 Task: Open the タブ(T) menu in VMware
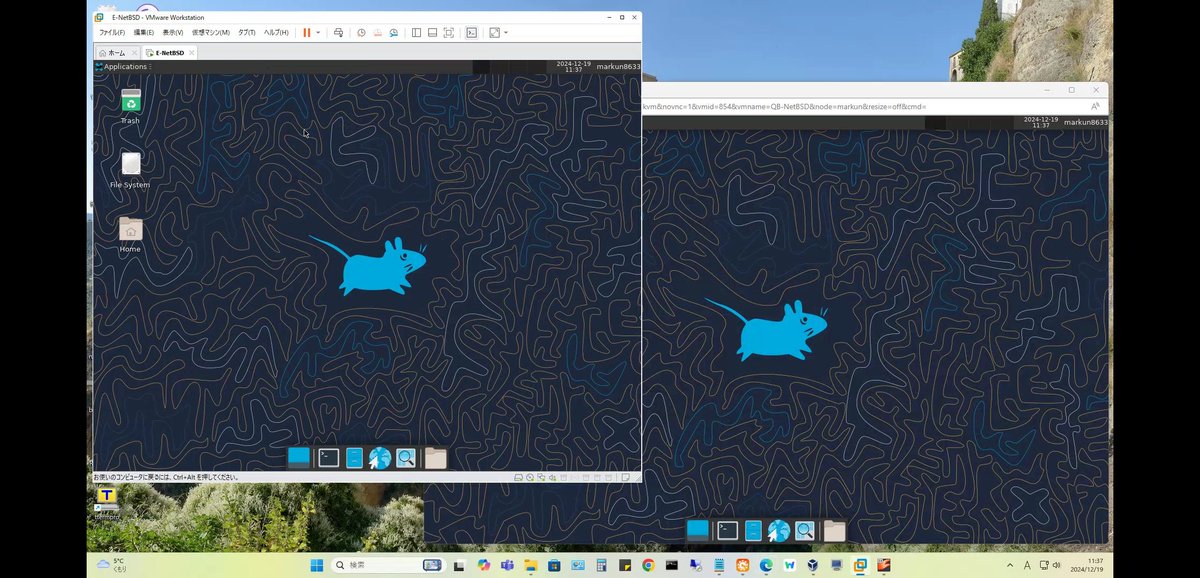click(x=246, y=32)
